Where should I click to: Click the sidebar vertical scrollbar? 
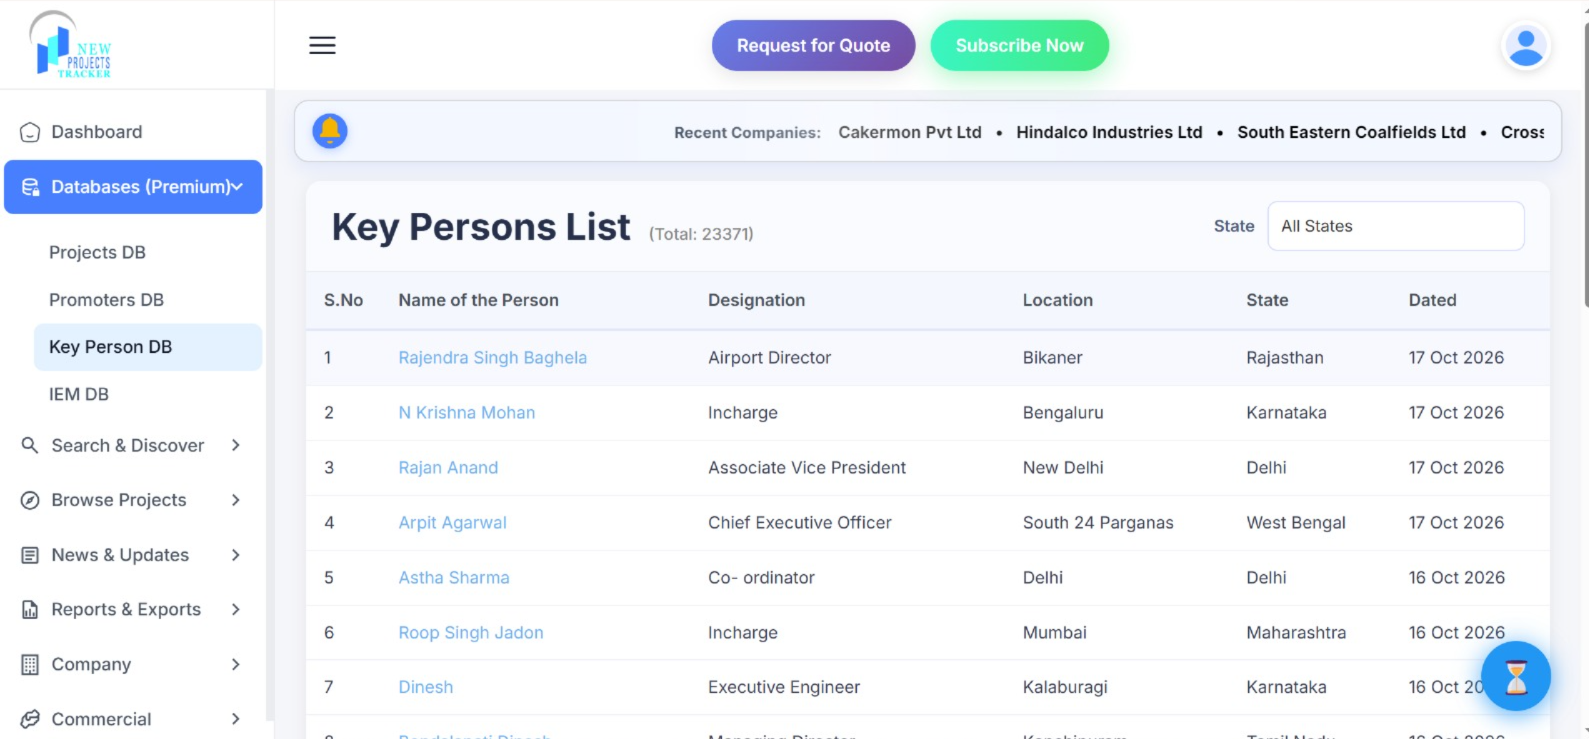point(269,405)
